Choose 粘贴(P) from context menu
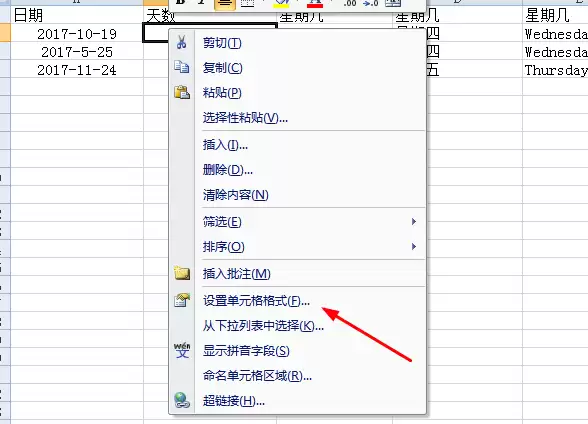Screen dimensions: 588x424 click(222, 93)
